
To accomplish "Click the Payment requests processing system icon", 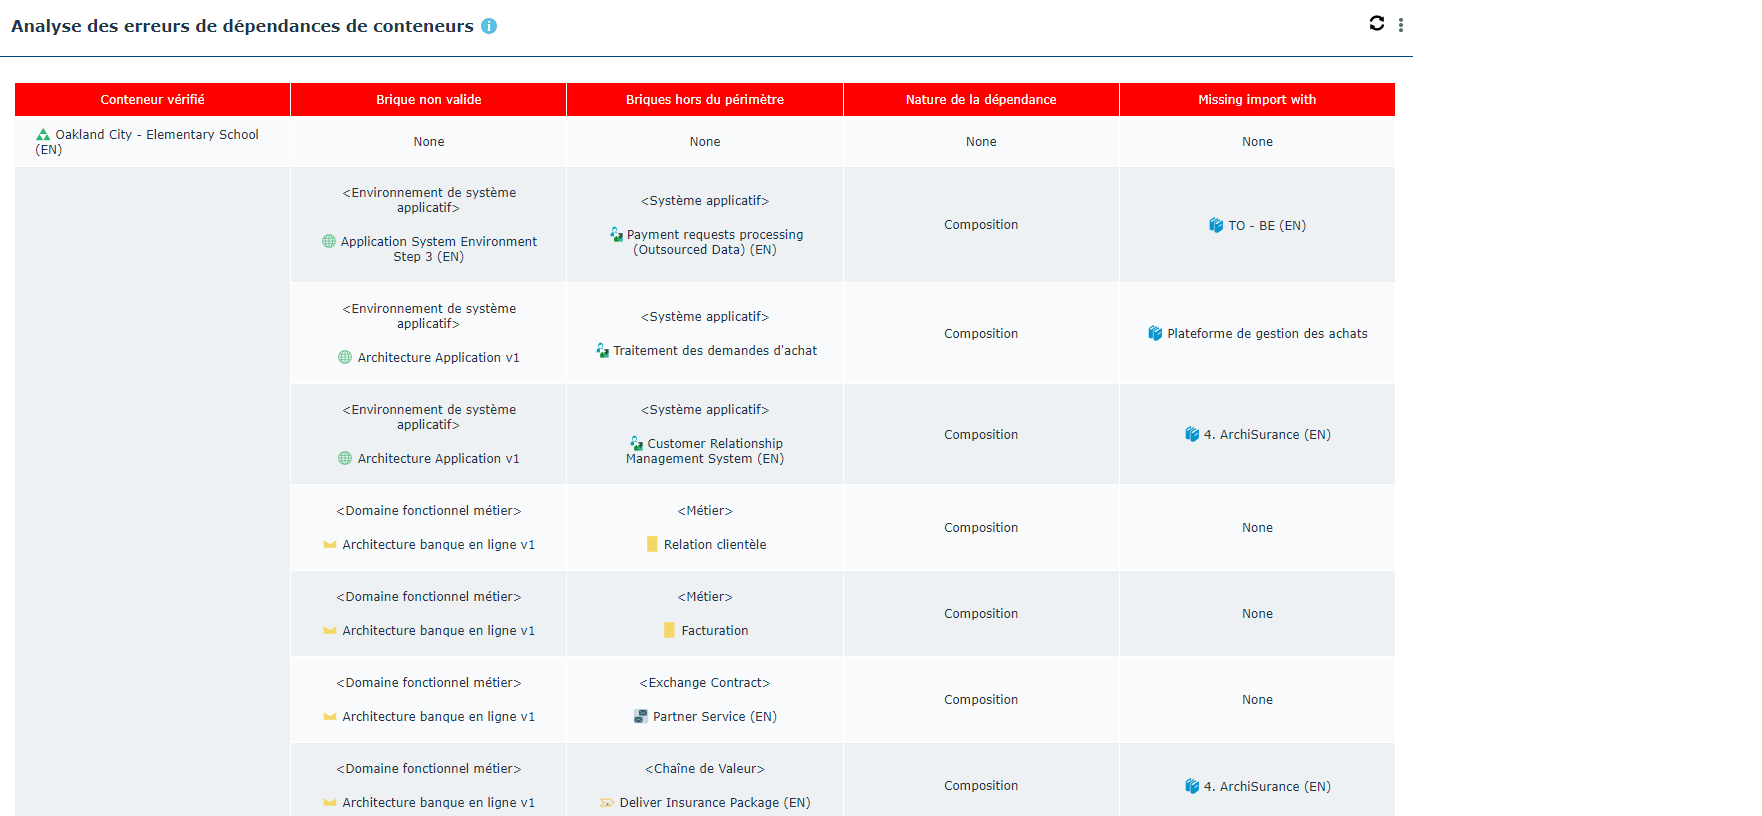I will 616,234.
